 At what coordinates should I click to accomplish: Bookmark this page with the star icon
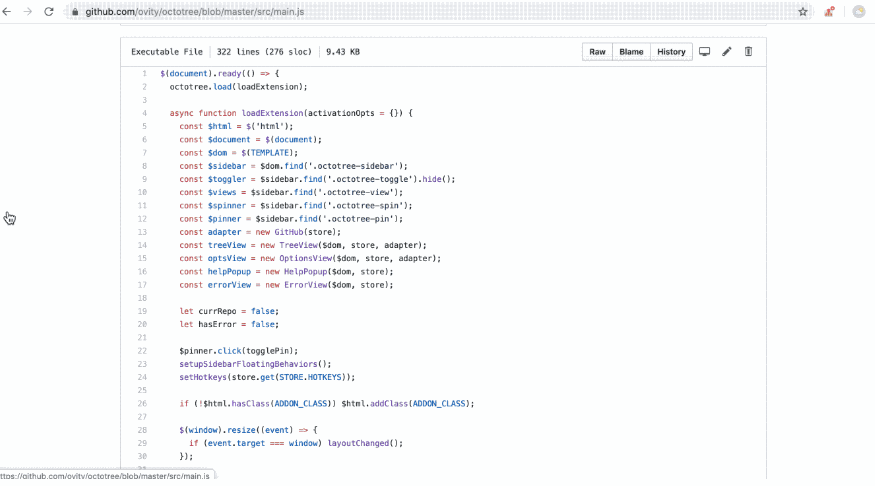pos(802,12)
